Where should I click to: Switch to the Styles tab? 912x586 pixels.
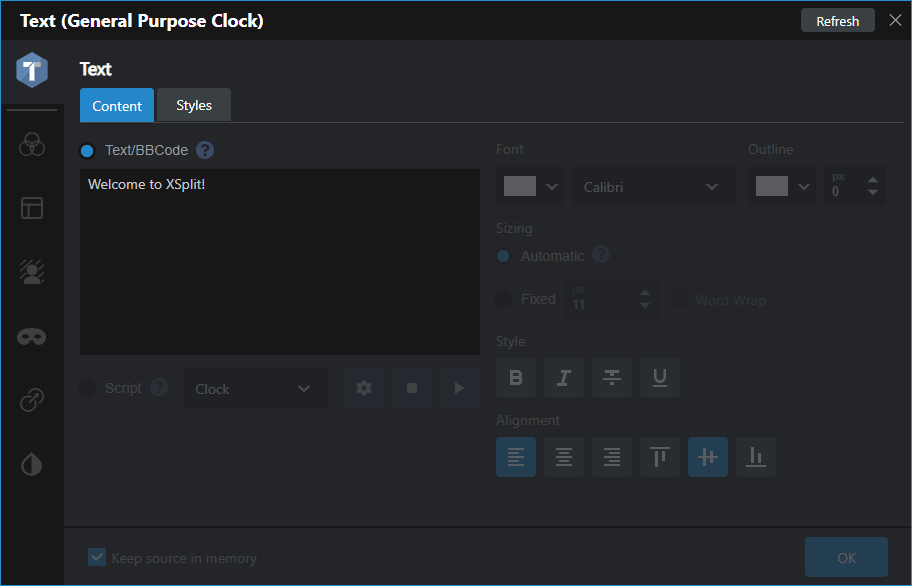click(194, 105)
